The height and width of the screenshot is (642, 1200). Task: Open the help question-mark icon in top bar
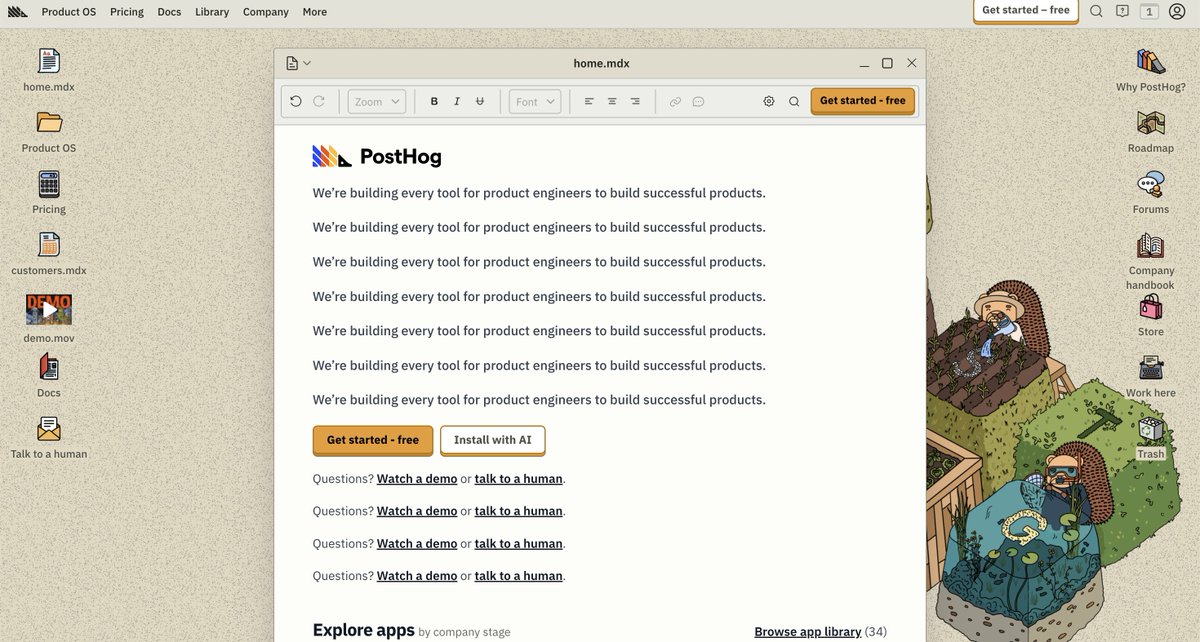click(x=1122, y=11)
